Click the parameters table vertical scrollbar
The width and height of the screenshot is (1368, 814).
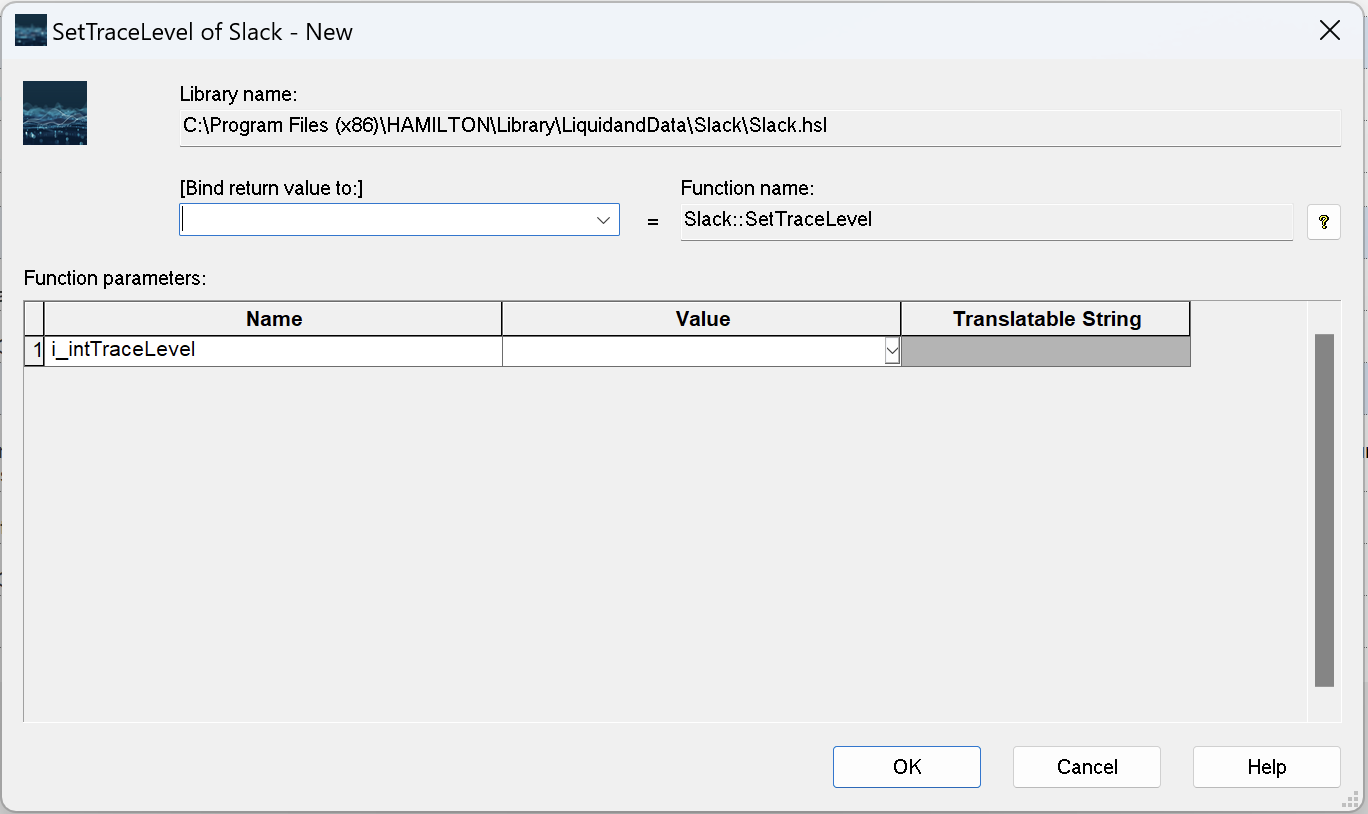(x=1324, y=510)
